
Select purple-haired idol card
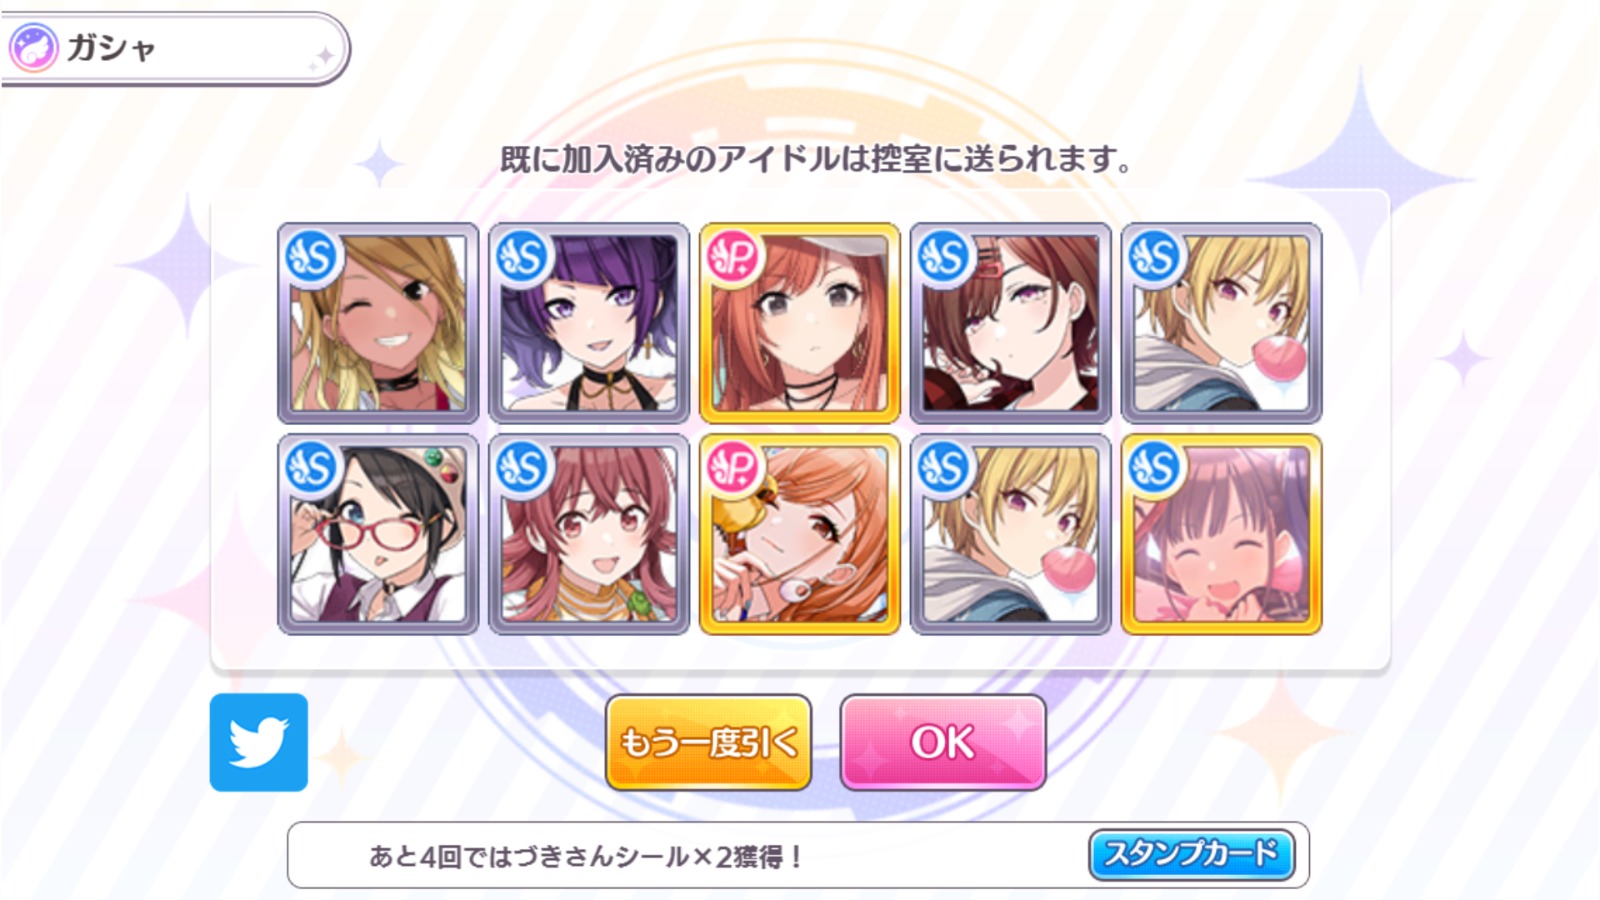point(589,323)
